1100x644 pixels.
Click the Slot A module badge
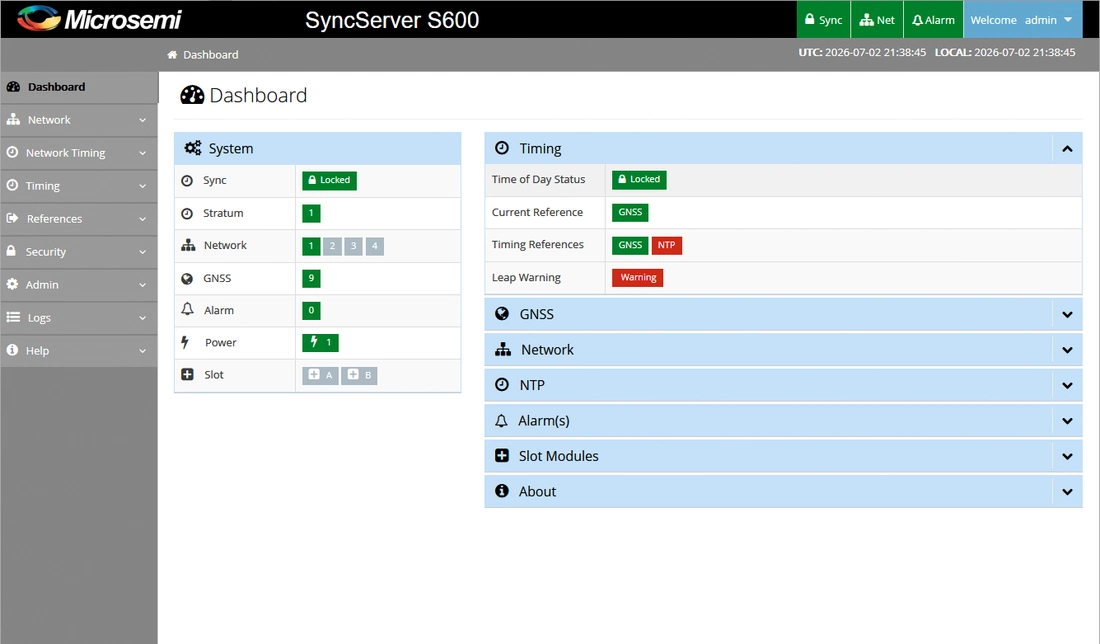pos(321,375)
